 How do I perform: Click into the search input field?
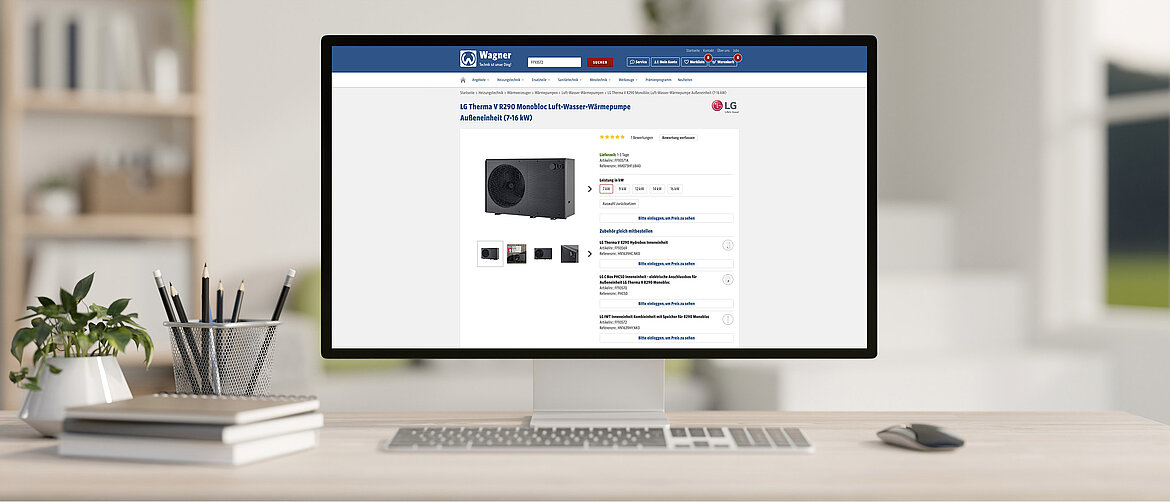pyautogui.click(x=554, y=62)
